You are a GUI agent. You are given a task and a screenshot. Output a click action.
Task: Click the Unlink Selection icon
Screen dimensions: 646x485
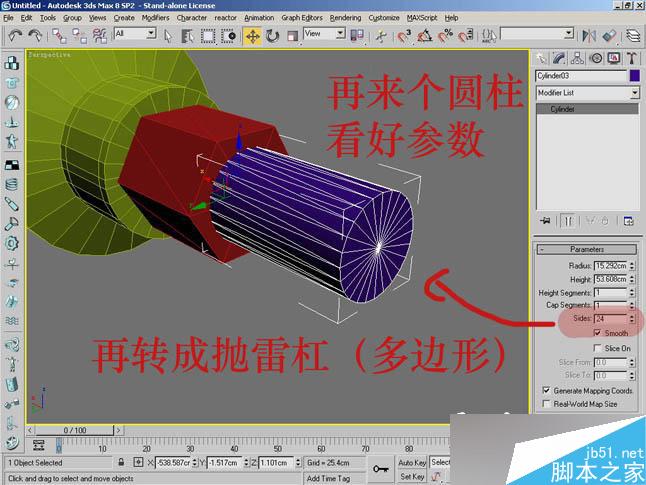79,36
